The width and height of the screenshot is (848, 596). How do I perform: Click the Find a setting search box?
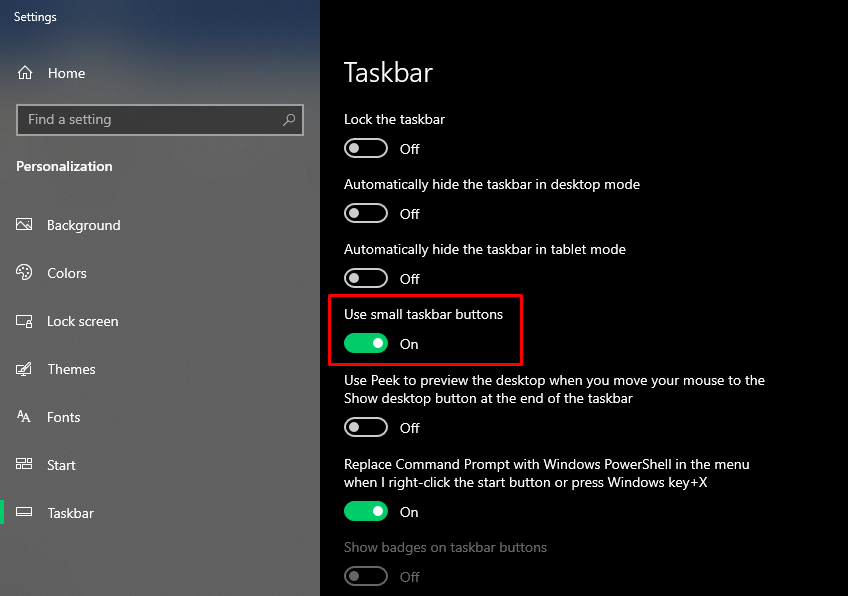pos(160,120)
